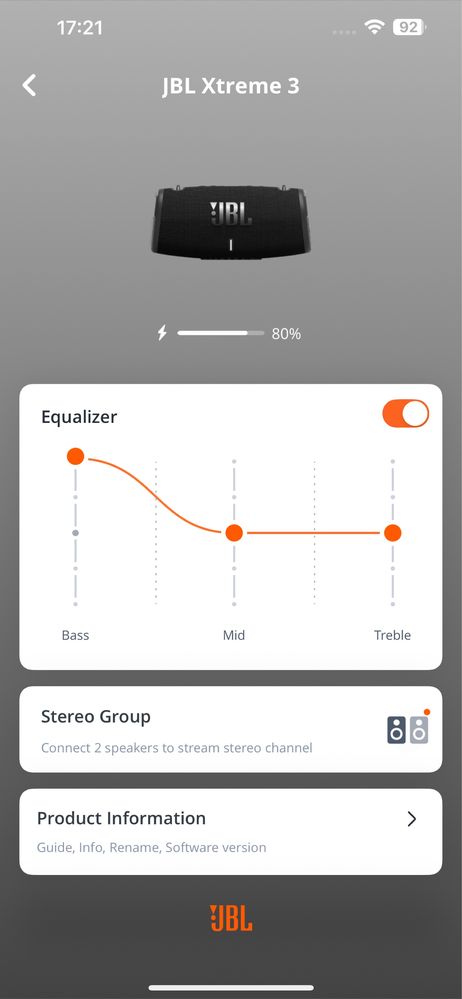Tap the JBL Xtreme 3 title

click(x=231, y=86)
